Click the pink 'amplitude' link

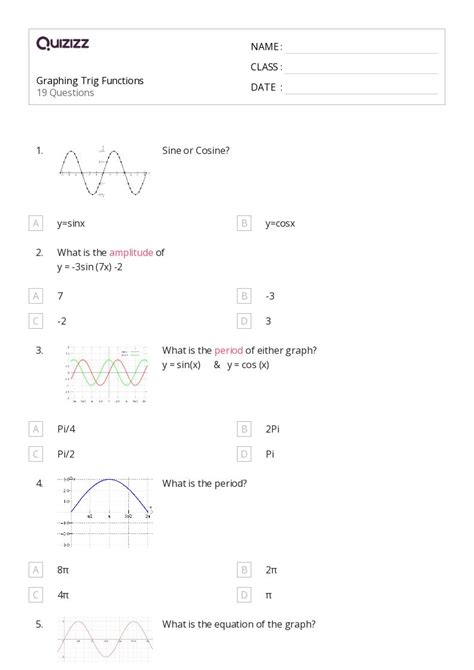tap(131, 253)
